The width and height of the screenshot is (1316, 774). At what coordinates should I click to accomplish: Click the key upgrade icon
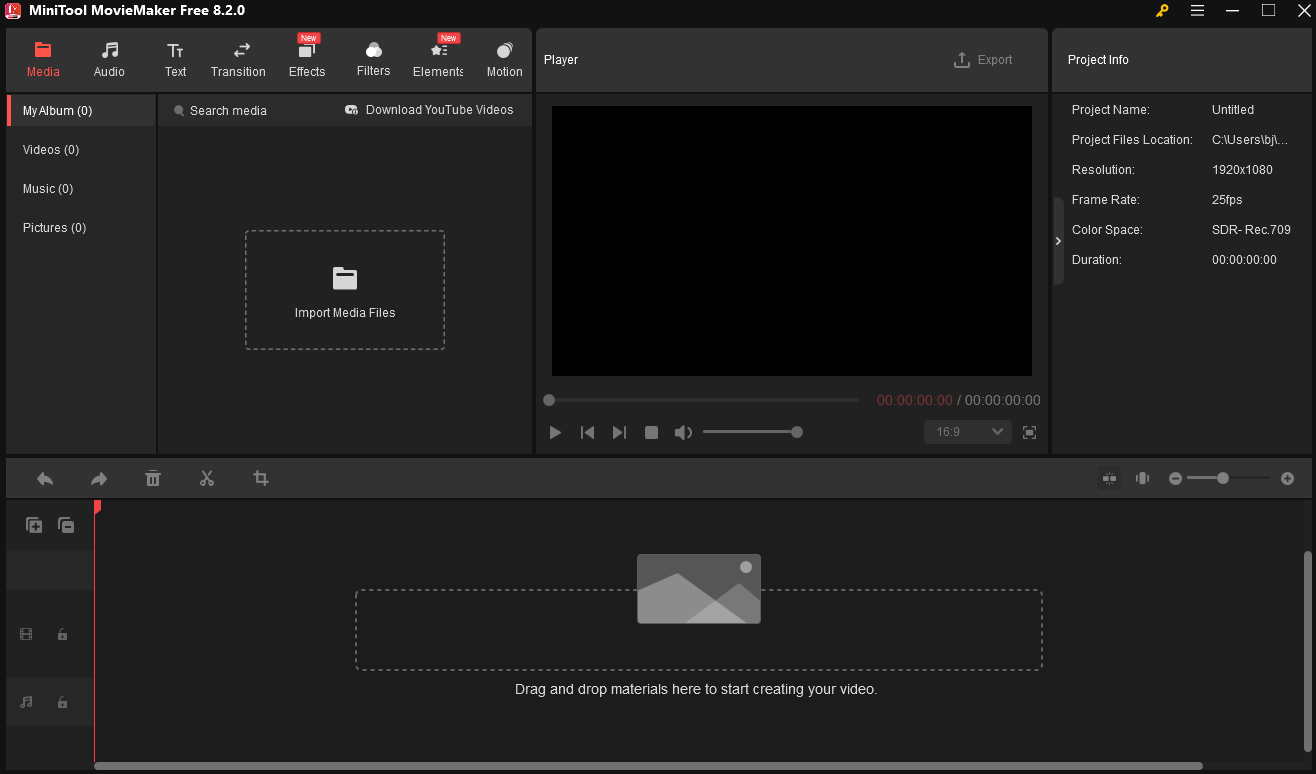point(1162,11)
